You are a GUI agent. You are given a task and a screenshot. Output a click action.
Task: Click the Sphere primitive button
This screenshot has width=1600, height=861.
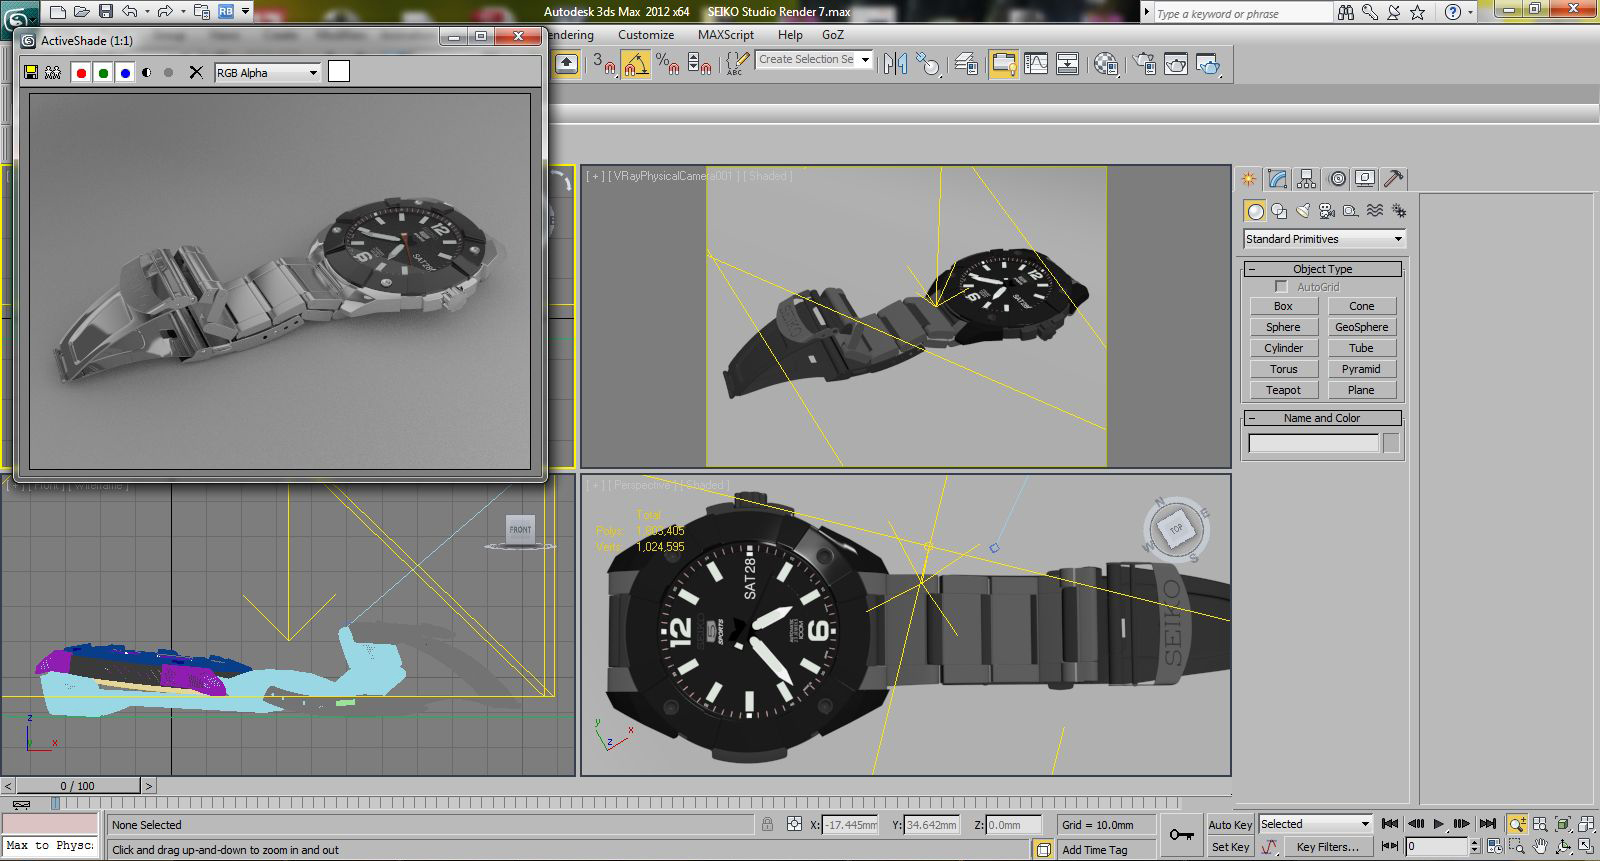click(x=1283, y=327)
